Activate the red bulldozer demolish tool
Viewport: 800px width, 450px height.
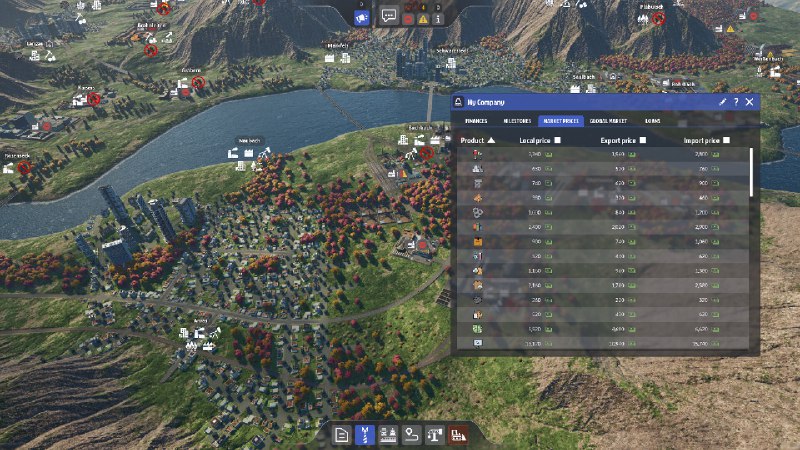(x=459, y=435)
